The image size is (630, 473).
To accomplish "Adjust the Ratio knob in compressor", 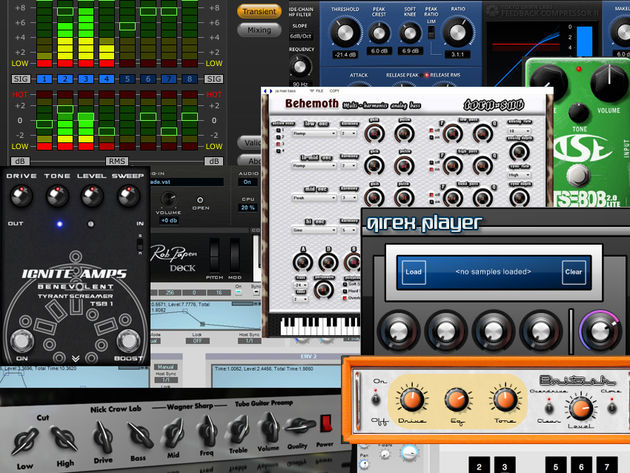I will (x=458, y=32).
